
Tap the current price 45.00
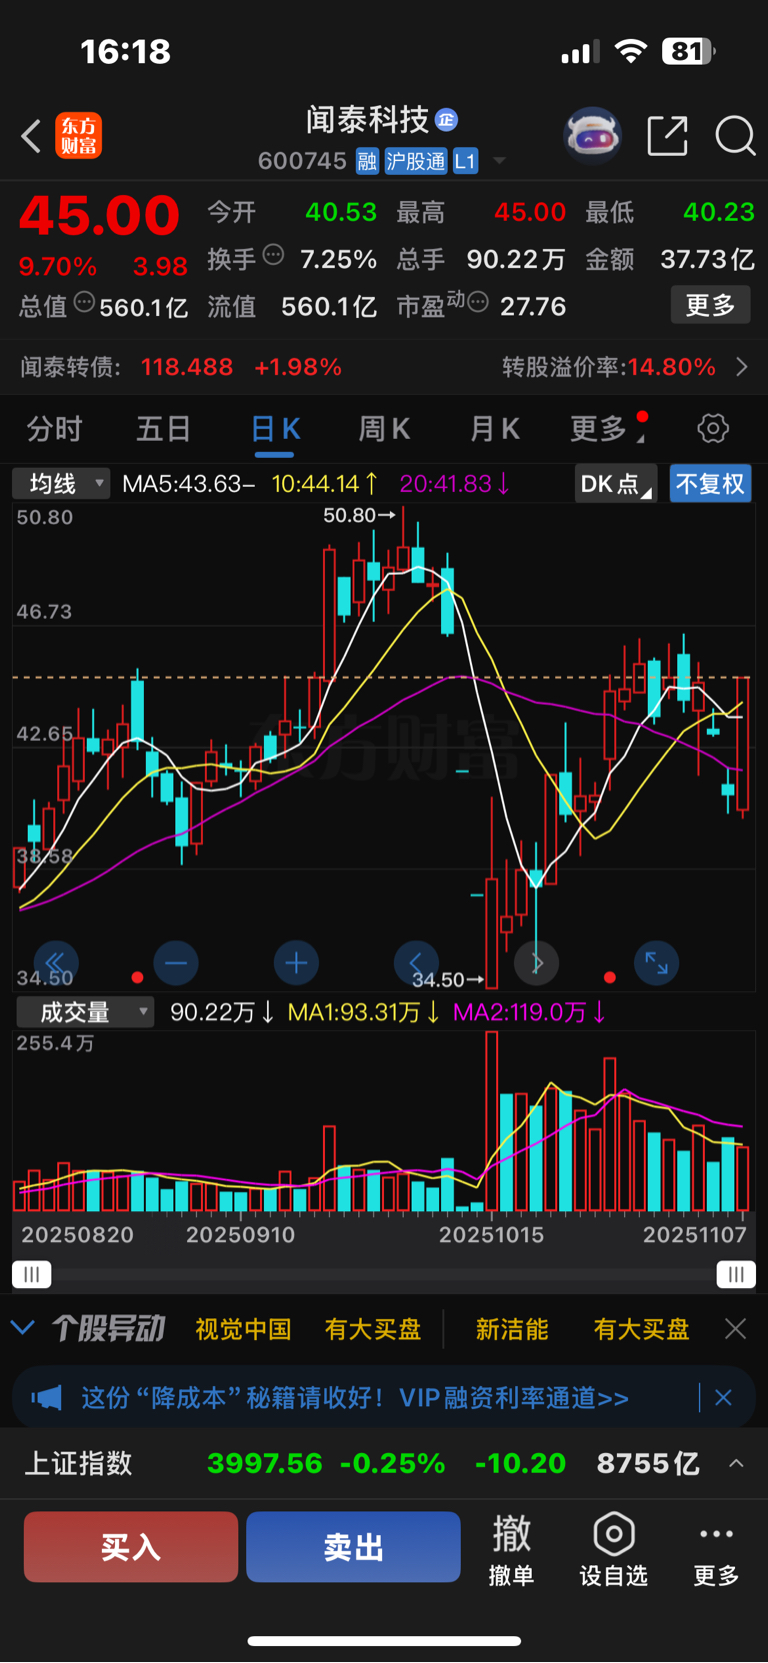point(99,215)
